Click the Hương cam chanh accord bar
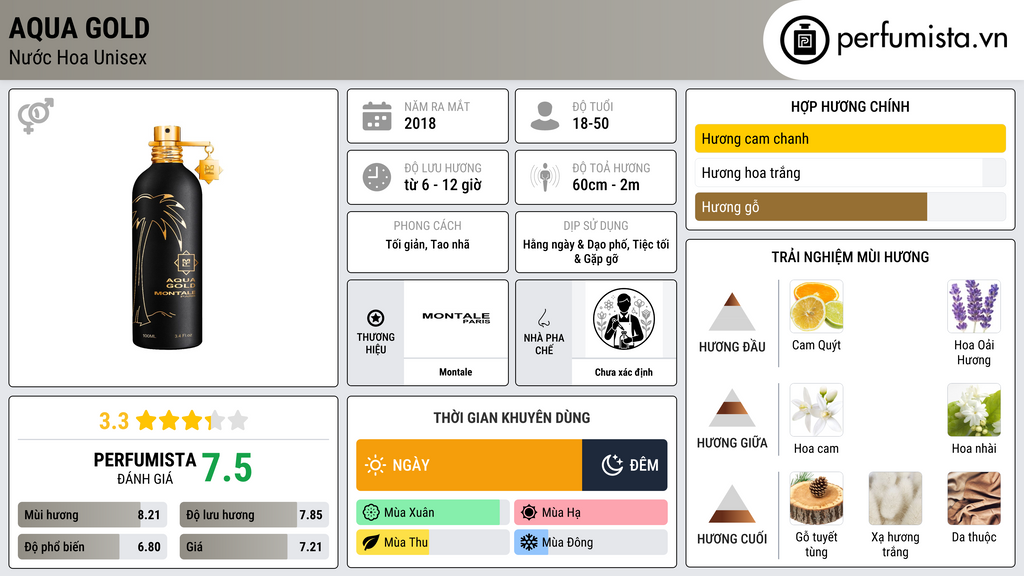 [x=850, y=138]
